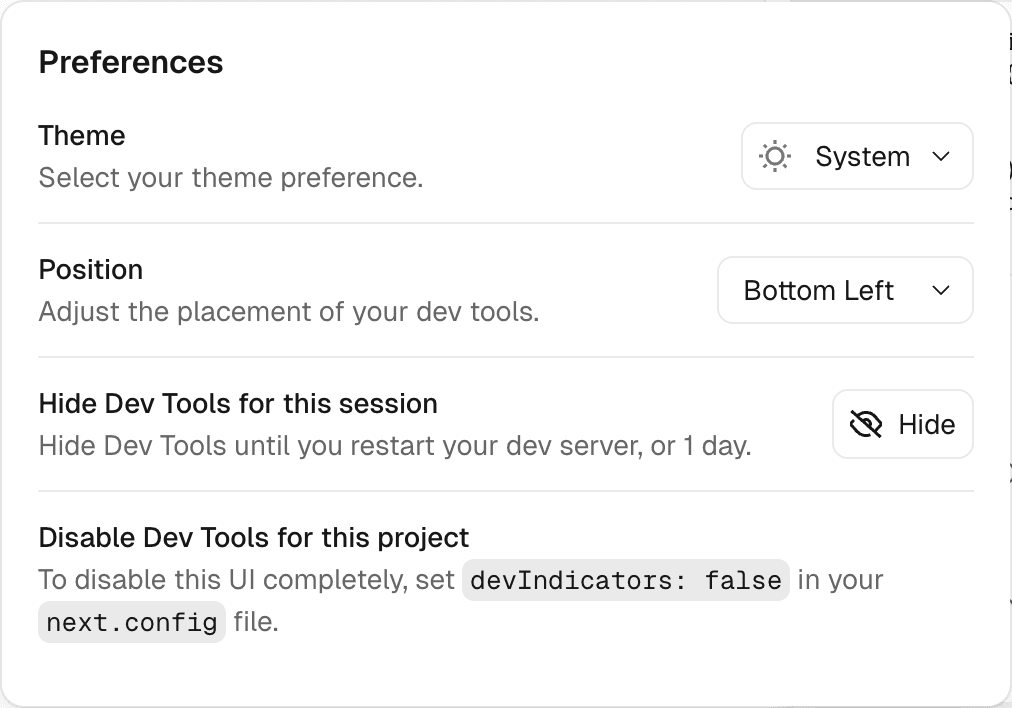This screenshot has height=708, width=1012.
Task: Open the Position dropdown showing Bottom Left
Action: (845, 290)
